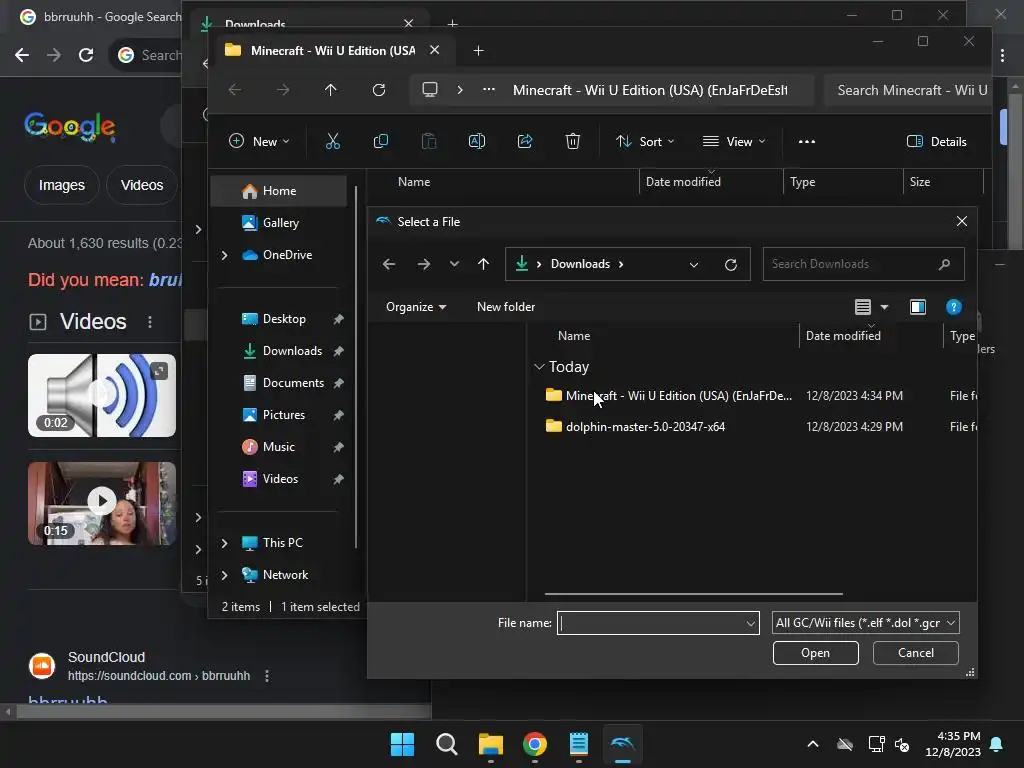Select dolphin-master-5.0-20347-x64 folder
The width and height of the screenshot is (1024, 768).
(635, 426)
